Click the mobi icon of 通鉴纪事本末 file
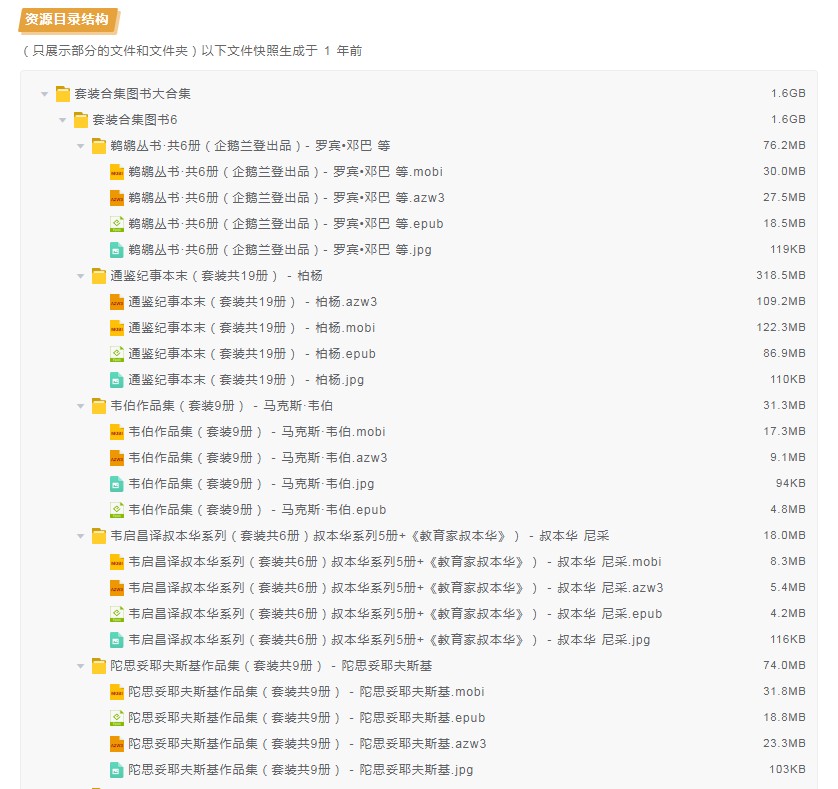The height and width of the screenshot is (789, 838). tap(117, 328)
